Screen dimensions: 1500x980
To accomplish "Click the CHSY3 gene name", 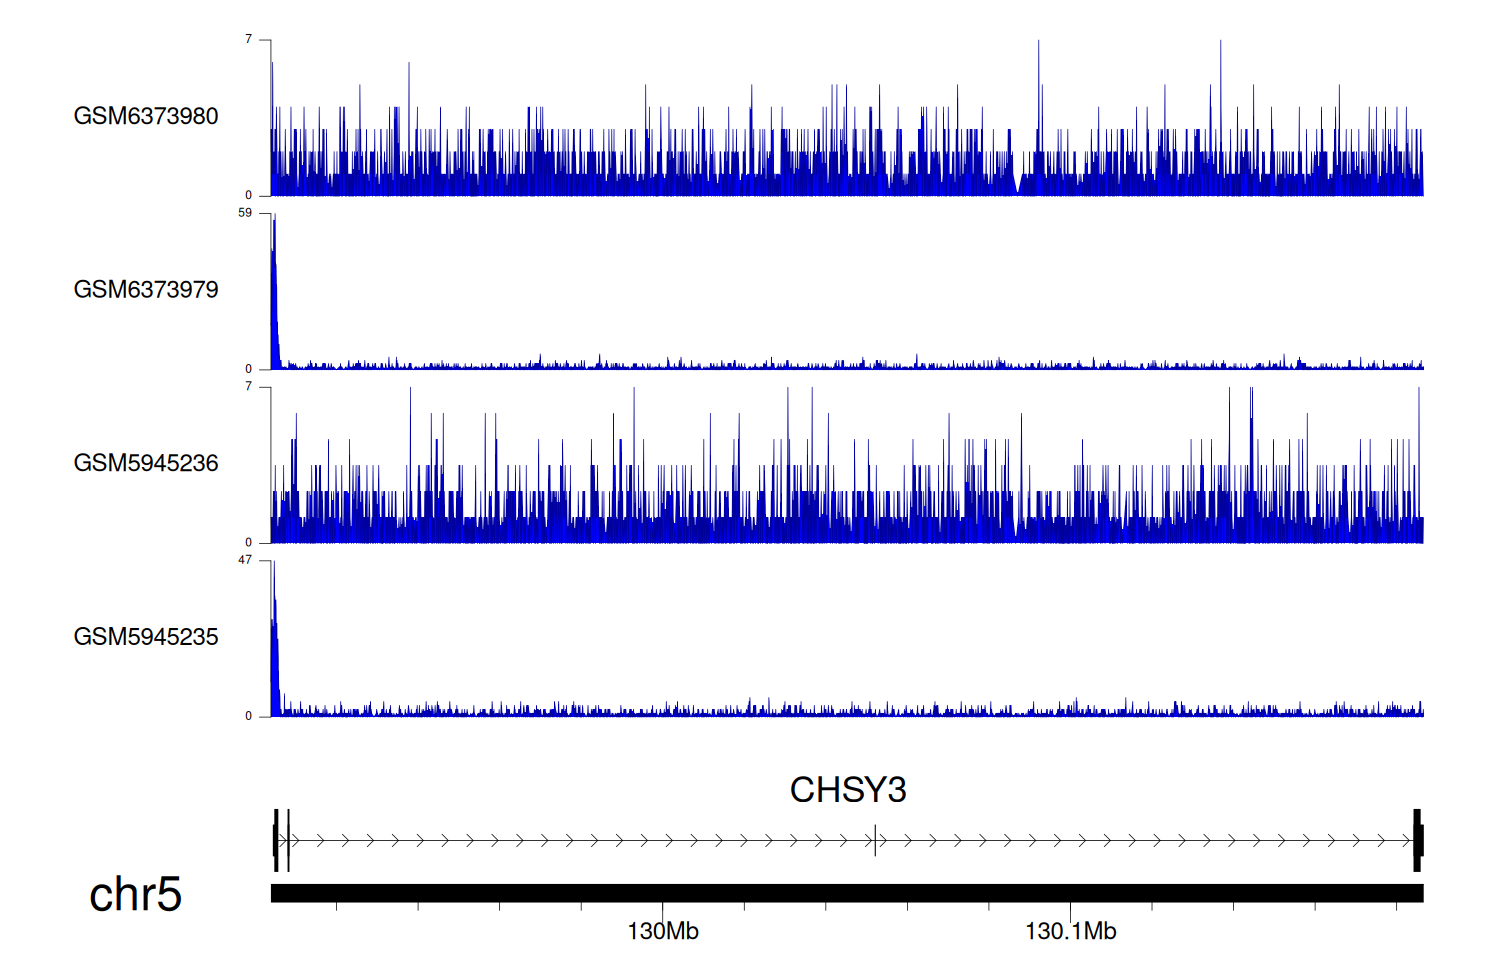I will [847, 790].
